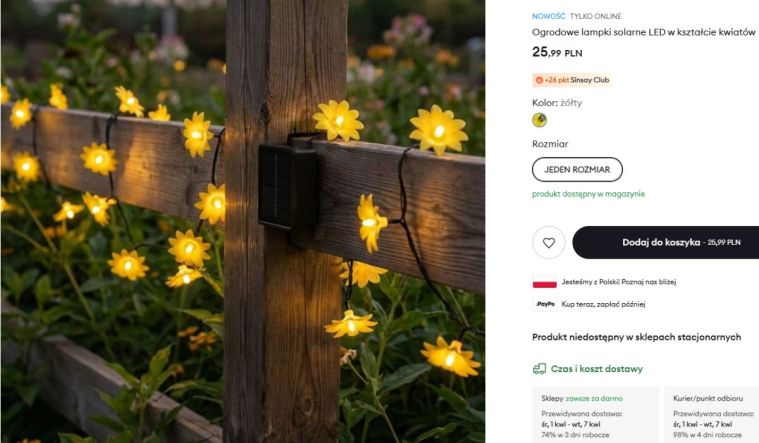
Task: Click Produkt niedostępny w sklepach stacjonarnych text
Action: coord(637,337)
